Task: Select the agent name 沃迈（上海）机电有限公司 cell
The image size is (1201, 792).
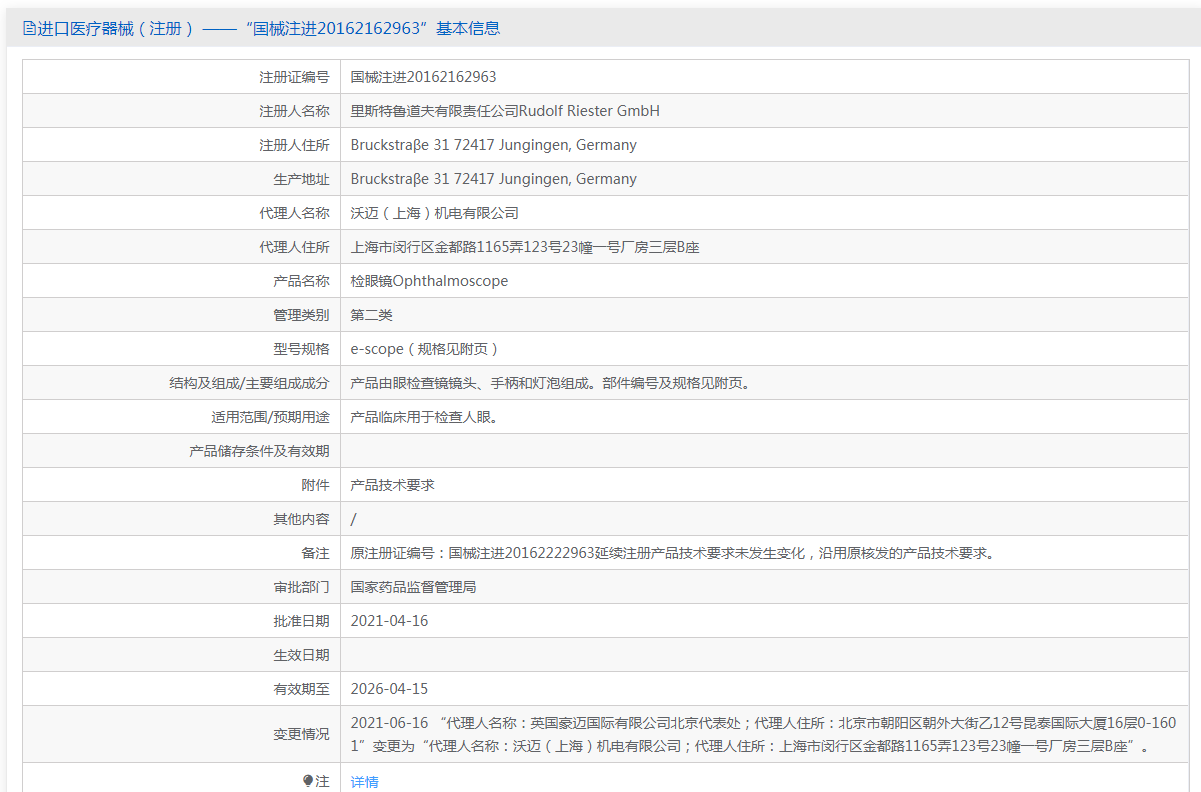Action: 434,213
